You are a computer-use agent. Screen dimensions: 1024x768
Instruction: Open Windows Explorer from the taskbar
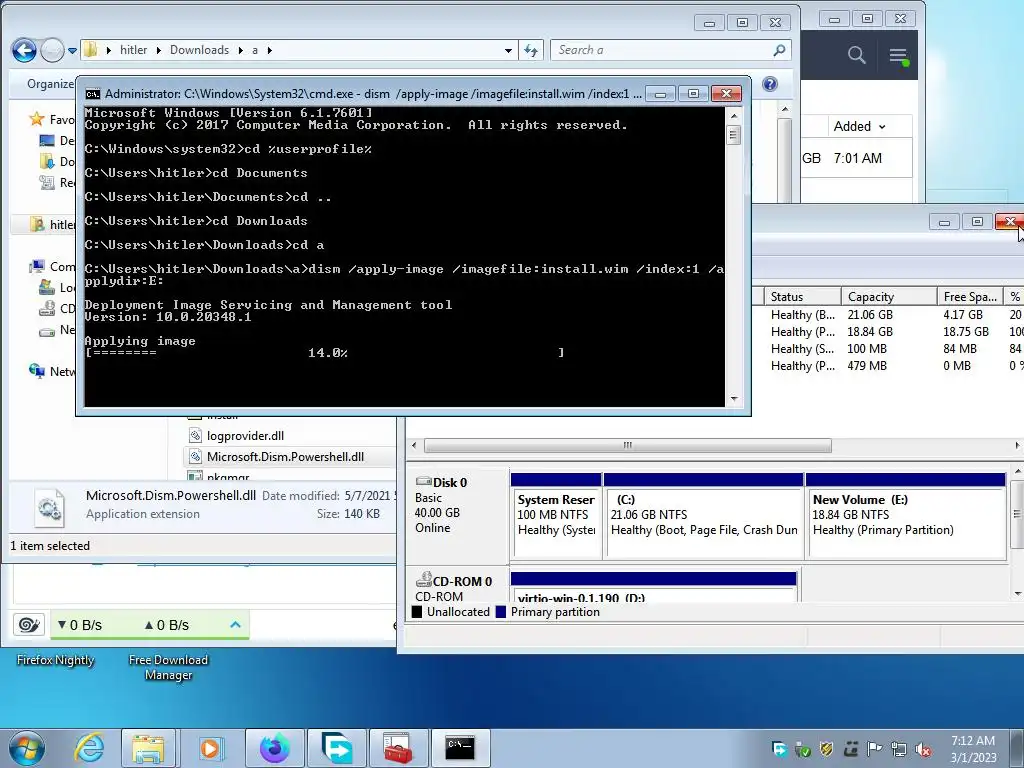(x=148, y=748)
